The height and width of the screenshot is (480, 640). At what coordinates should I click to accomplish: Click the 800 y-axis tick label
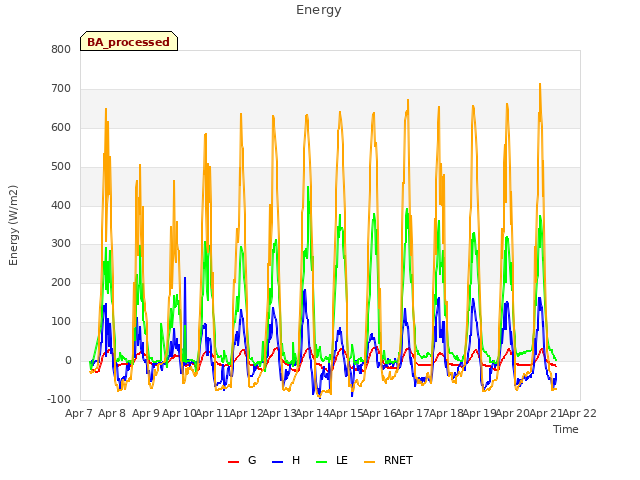[61, 49]
